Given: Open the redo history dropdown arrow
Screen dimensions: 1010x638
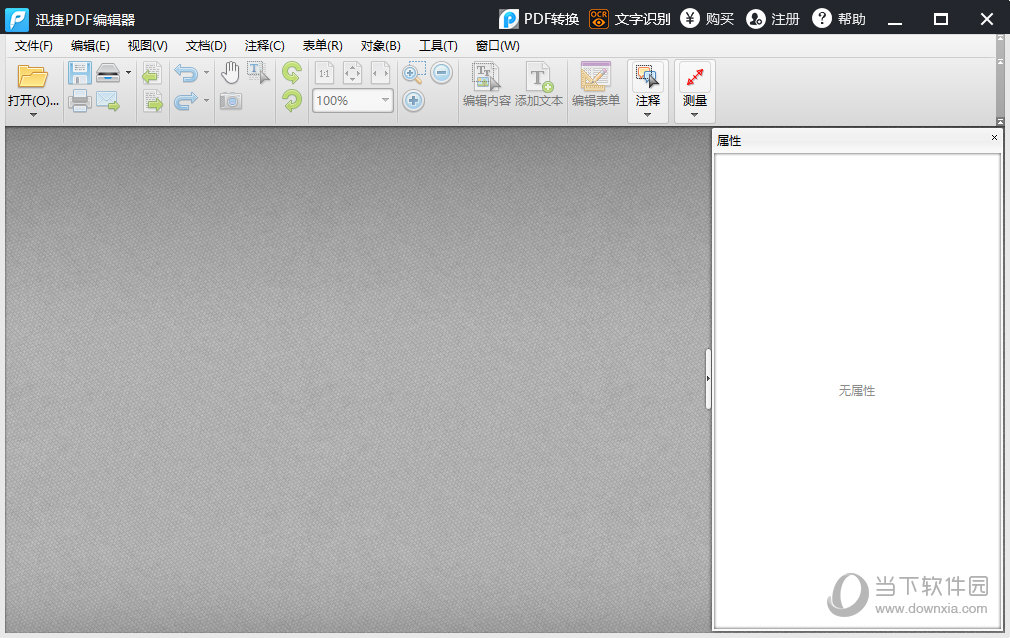Looking at the screenshot, I should (x=206, y=101).
